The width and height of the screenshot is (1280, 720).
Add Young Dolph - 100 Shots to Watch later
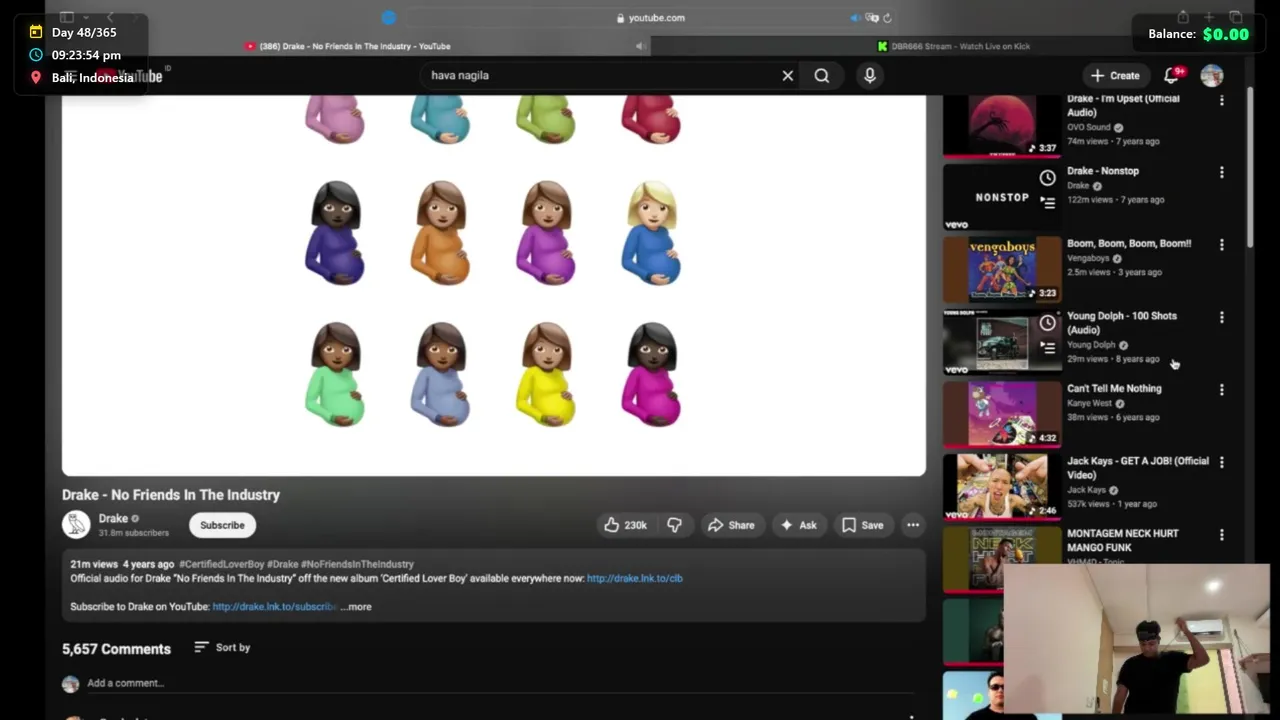(x=1047, y=323)
